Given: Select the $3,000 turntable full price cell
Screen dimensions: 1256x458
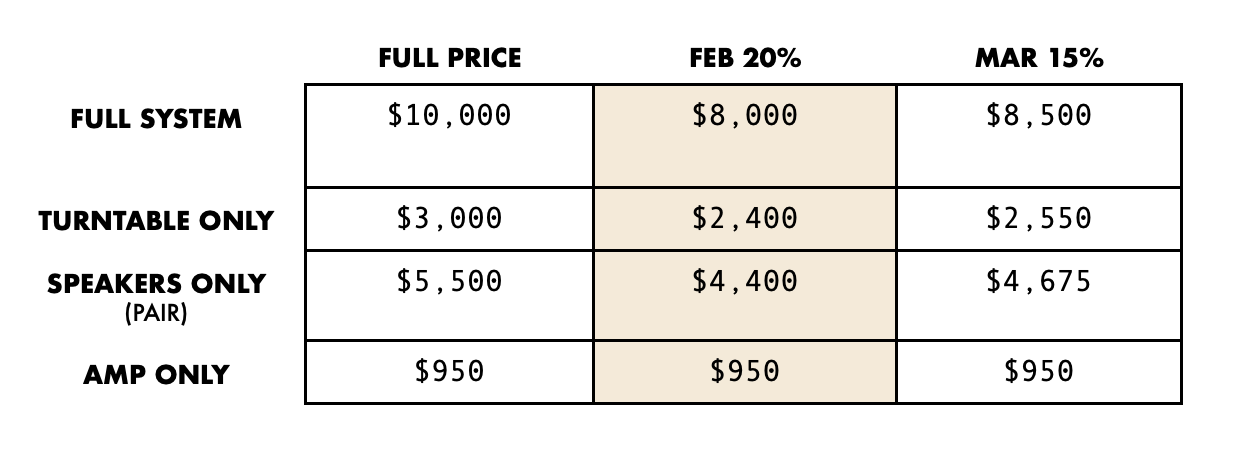Looking at the screenshot, I should [449, 218].
